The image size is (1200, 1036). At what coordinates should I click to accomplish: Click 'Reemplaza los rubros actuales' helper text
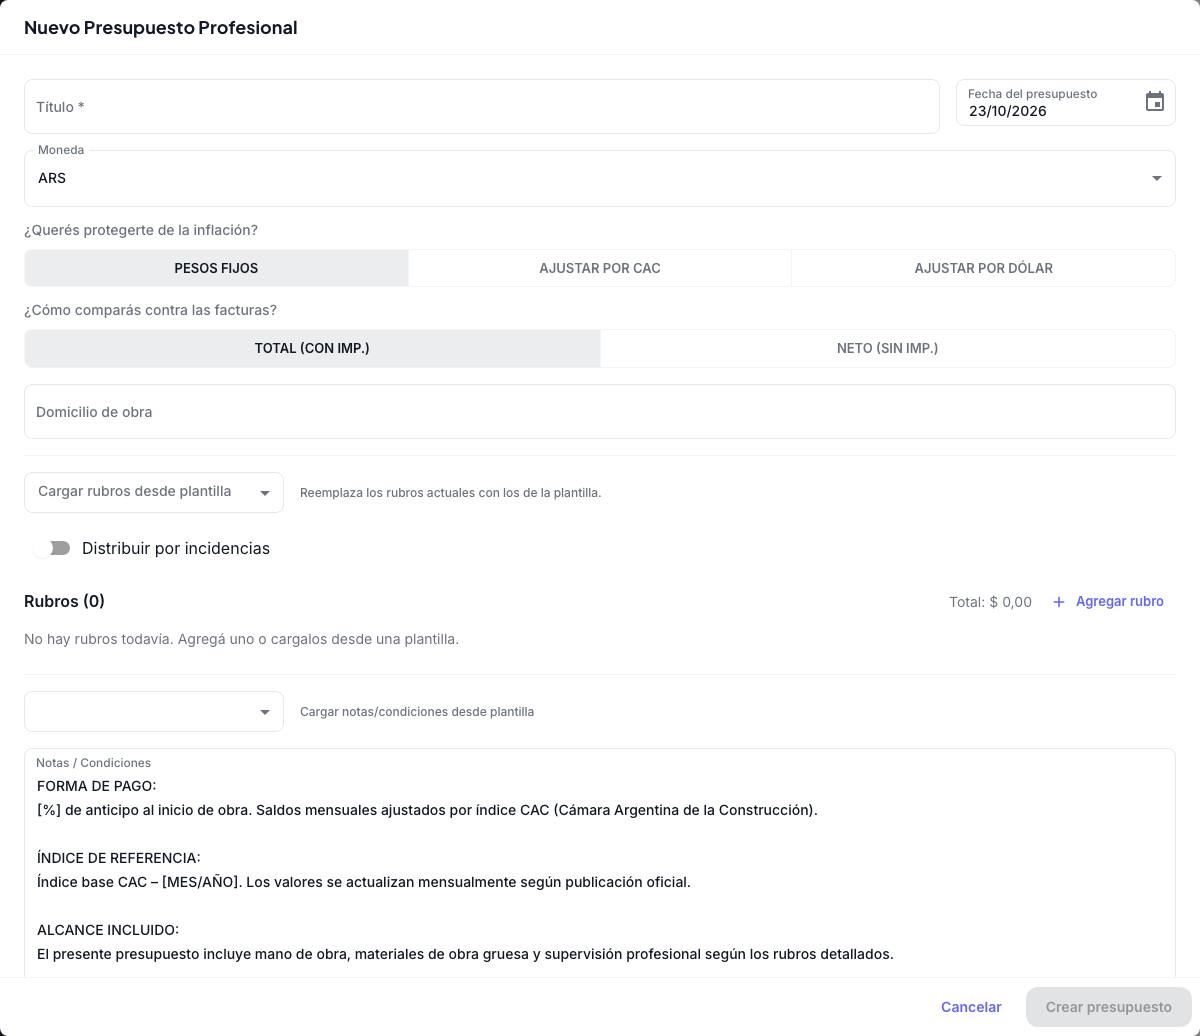(x=451, y=493)
